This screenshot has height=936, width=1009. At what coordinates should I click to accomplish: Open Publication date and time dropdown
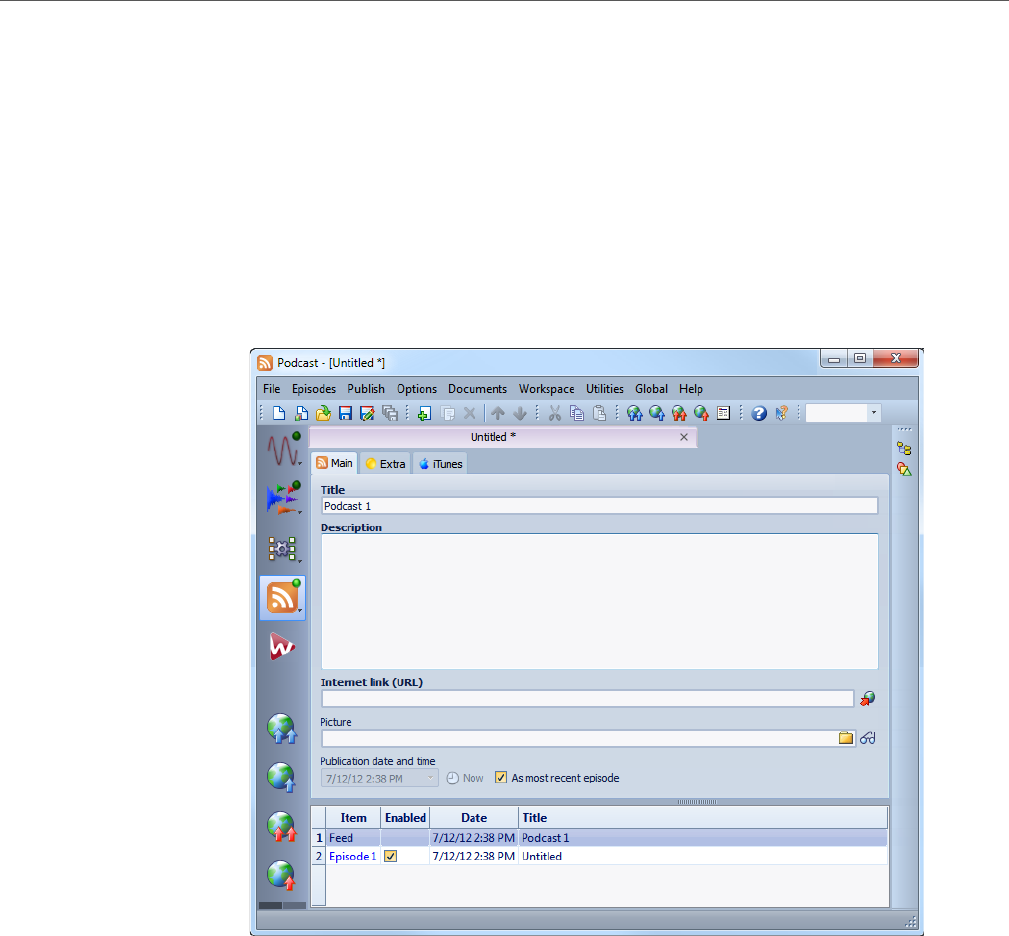point(430,778)
